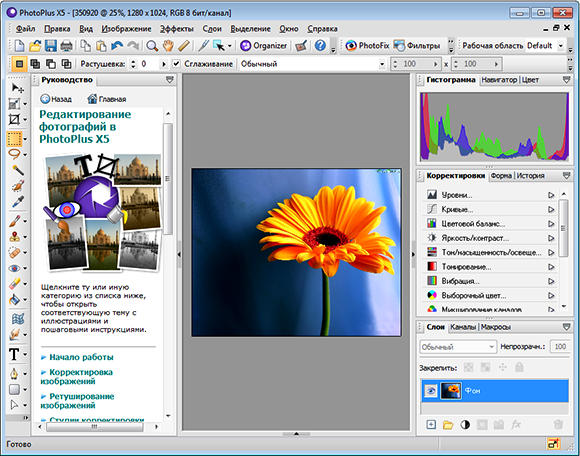
Task: Select the Eraser tool
Action: pos(14,284)
